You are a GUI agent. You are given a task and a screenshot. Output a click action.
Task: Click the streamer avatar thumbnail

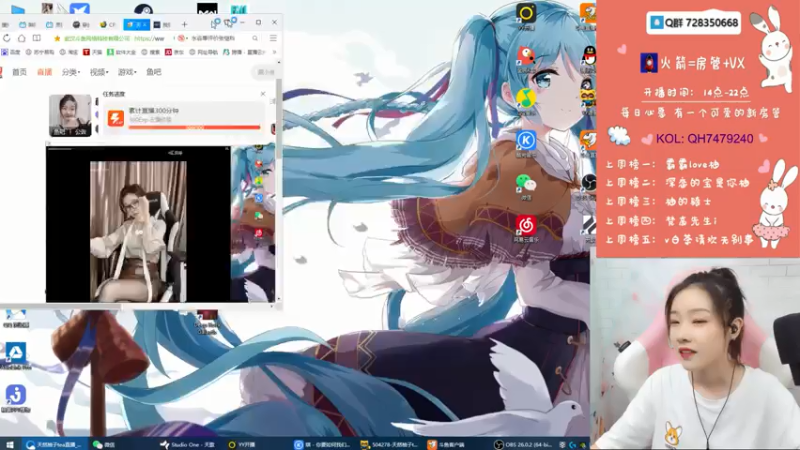[70, 115]
